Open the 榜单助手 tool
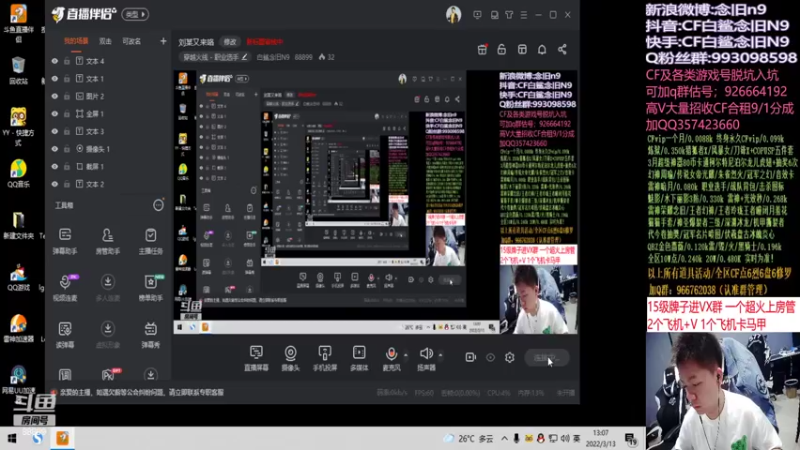Image resolution: width=800 pixels, height=450 pixels. click(151, 288)
